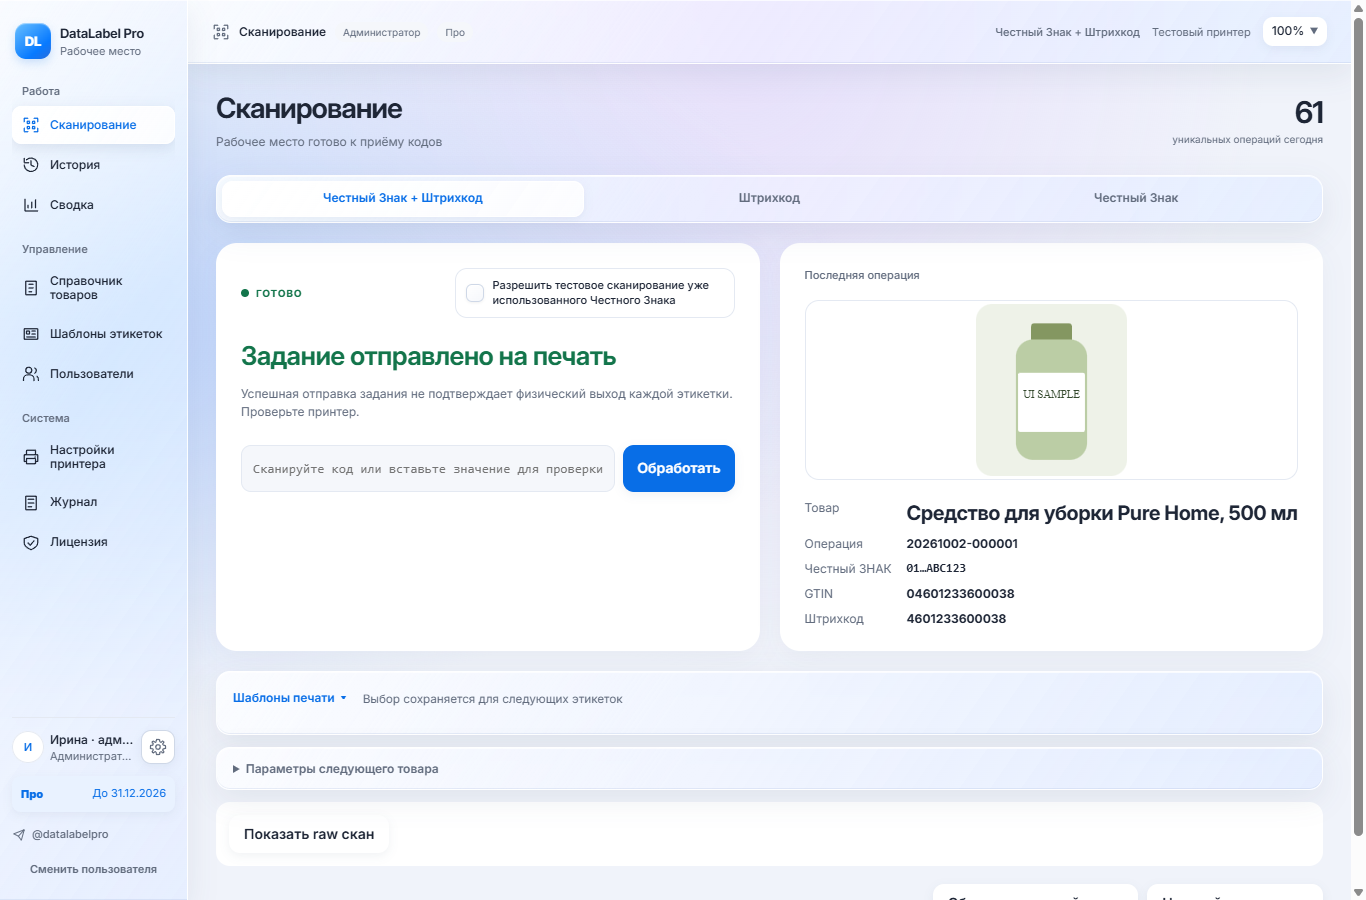The width and height of the screenshot is (1366, 900).
Task: Open Журнал in the sidebar
Action: tap(94, 502)
